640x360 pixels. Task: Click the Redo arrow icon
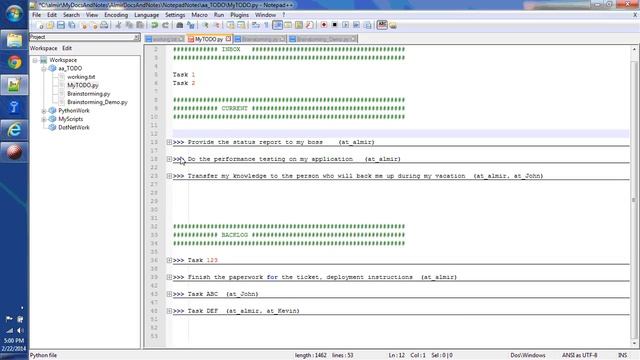click(x=165, y=25)
